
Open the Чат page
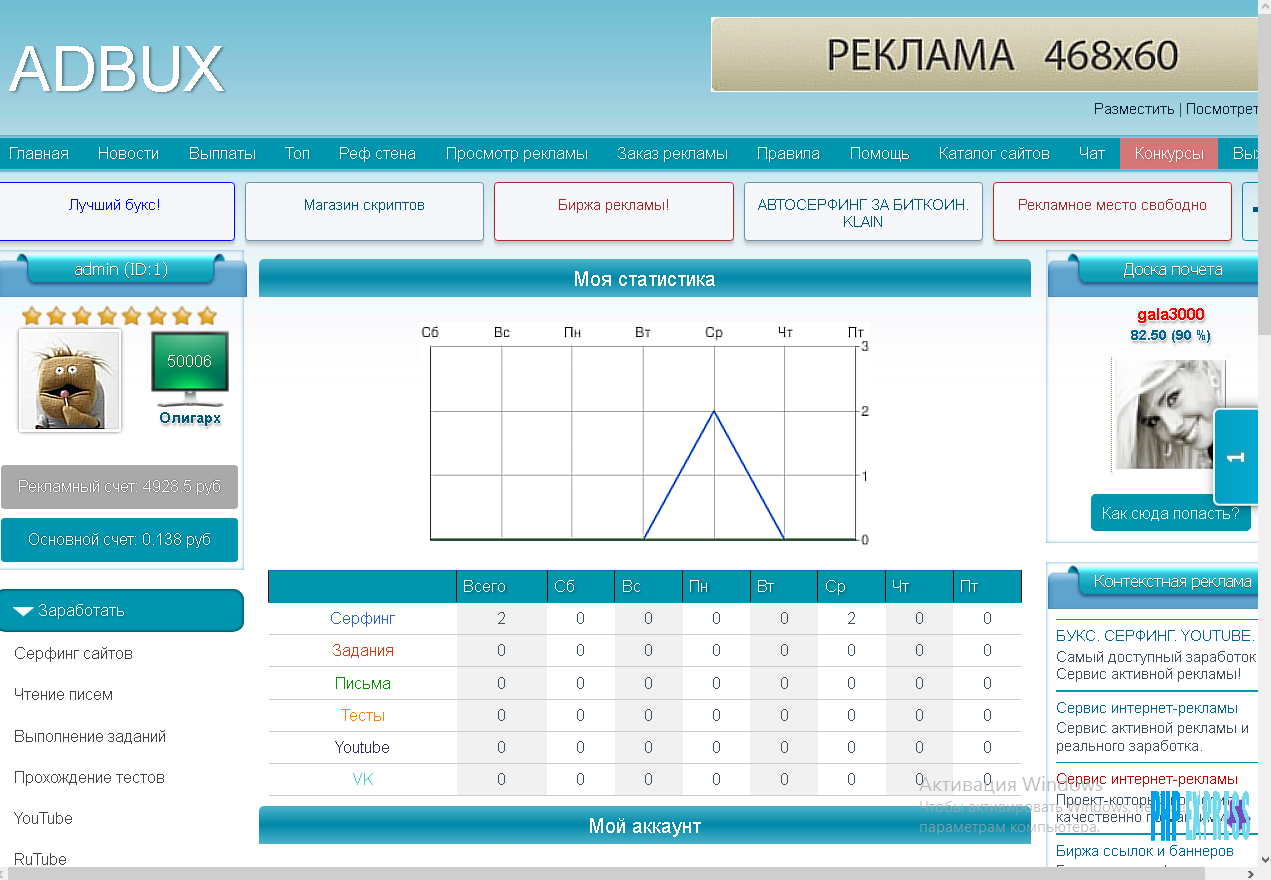1092,153
